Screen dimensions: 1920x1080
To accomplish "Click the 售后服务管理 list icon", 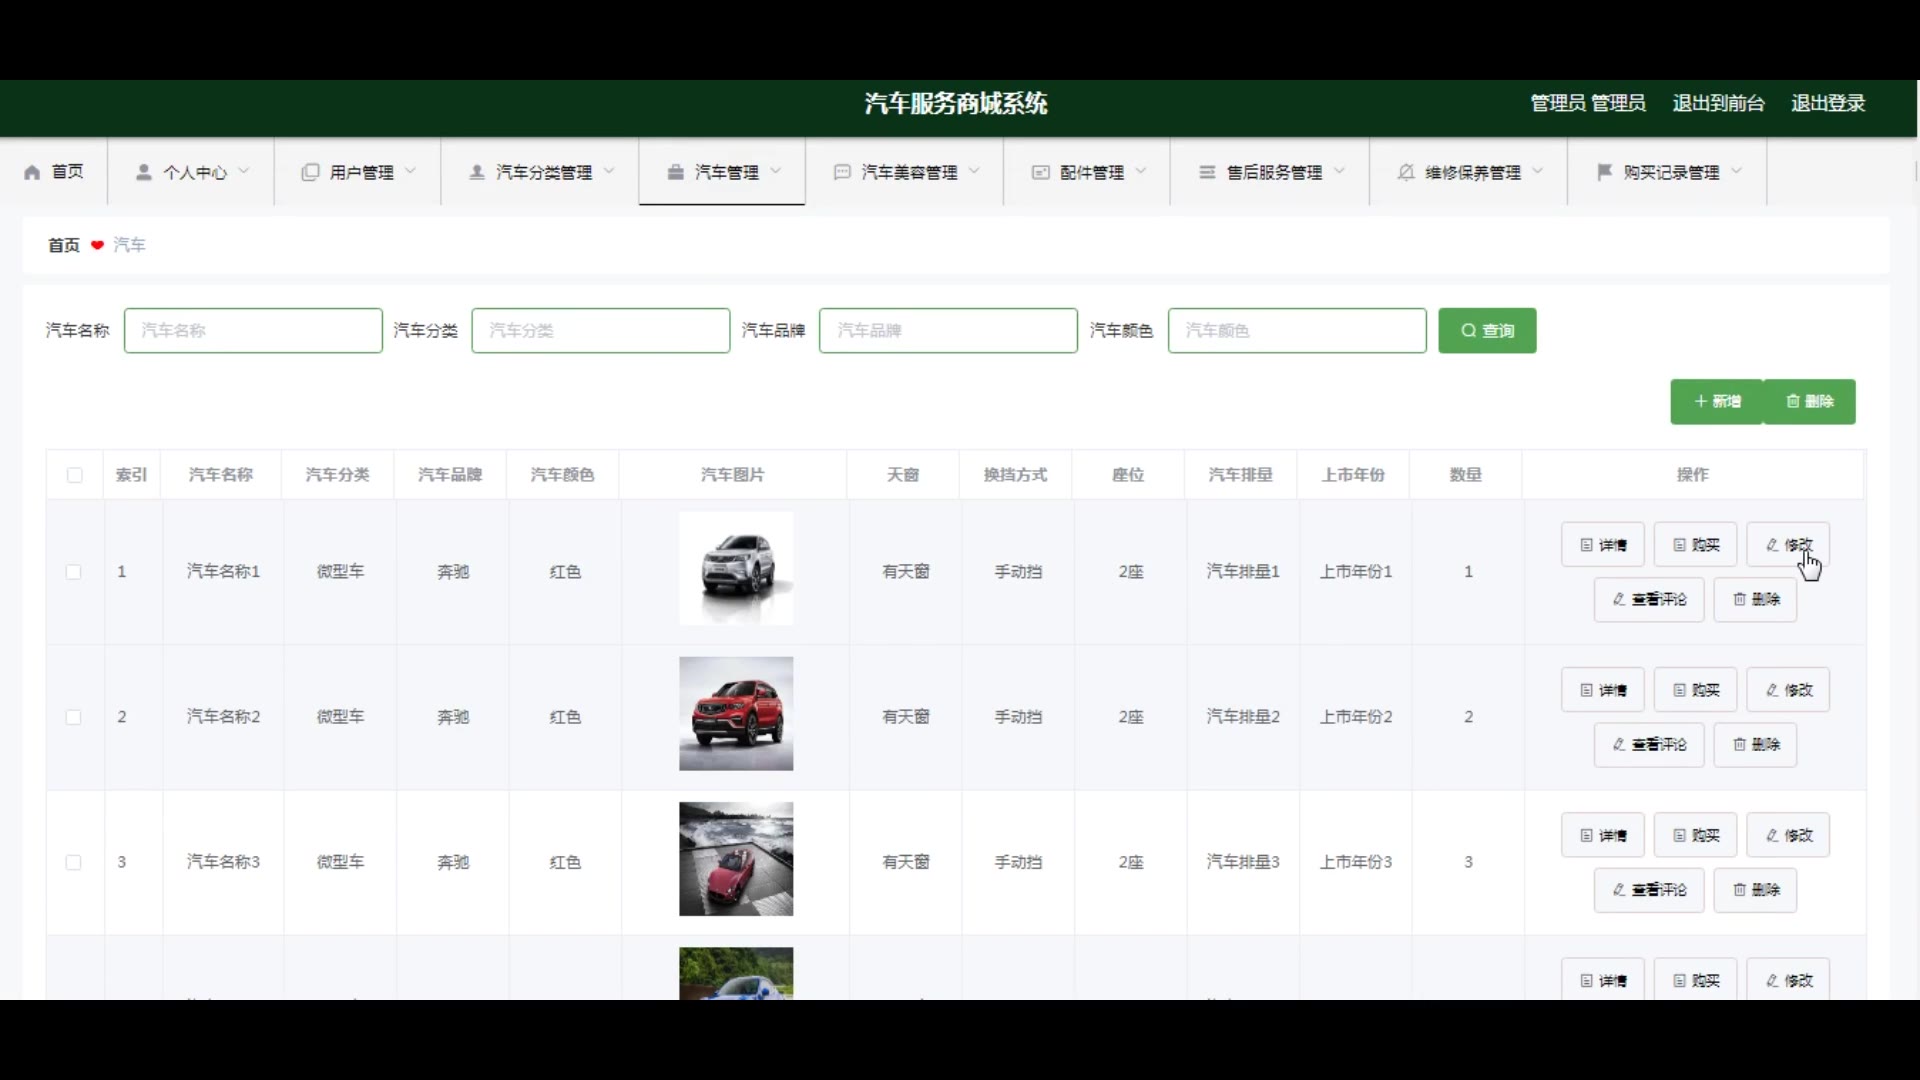I will [1207, 172].
